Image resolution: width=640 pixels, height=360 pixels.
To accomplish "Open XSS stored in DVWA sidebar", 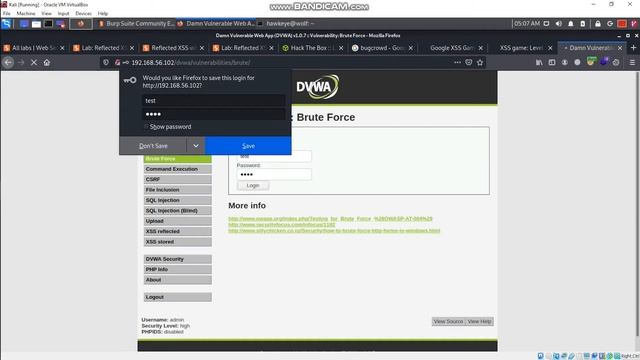I will click(x=178, y=242).
